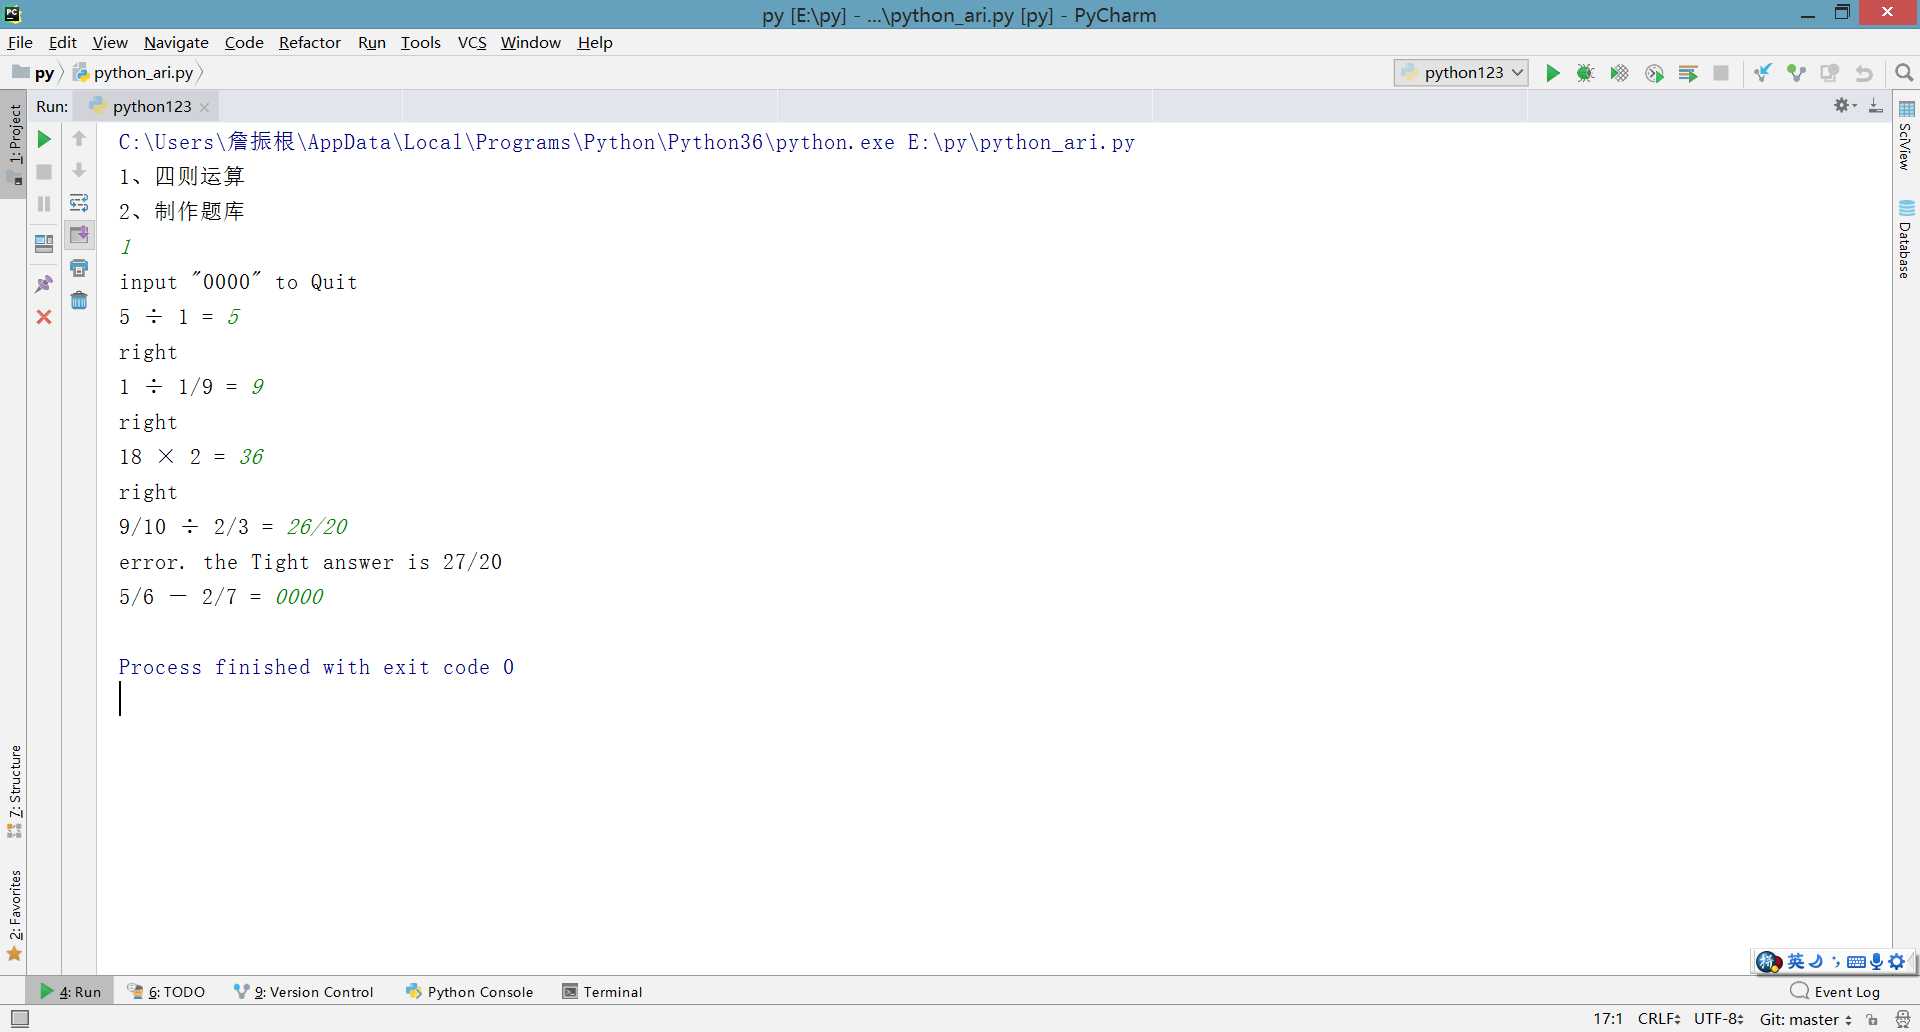This screenshot has height=1032, width=1920.
Task: Print console output using printer icon
Action: 79,268
